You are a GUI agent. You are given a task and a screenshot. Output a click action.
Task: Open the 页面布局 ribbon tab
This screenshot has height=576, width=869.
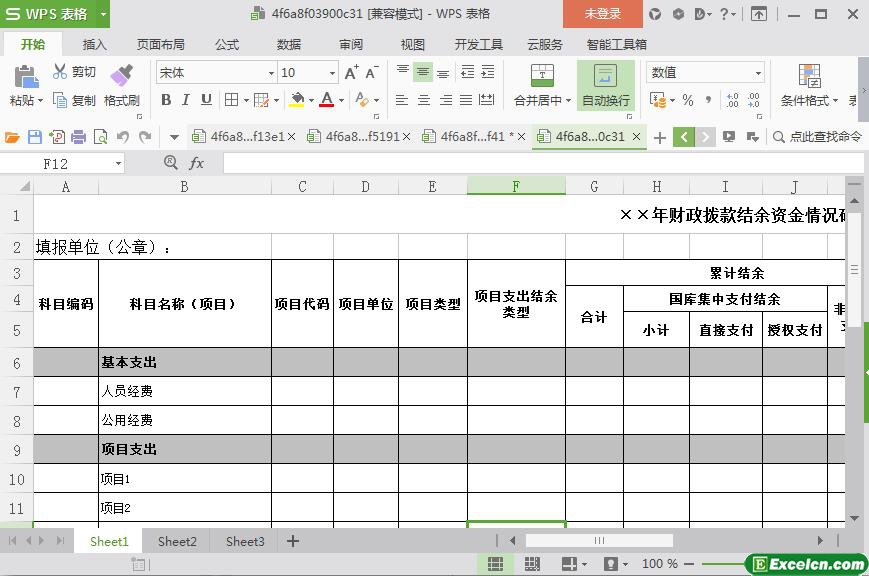[x=160, y=44]
